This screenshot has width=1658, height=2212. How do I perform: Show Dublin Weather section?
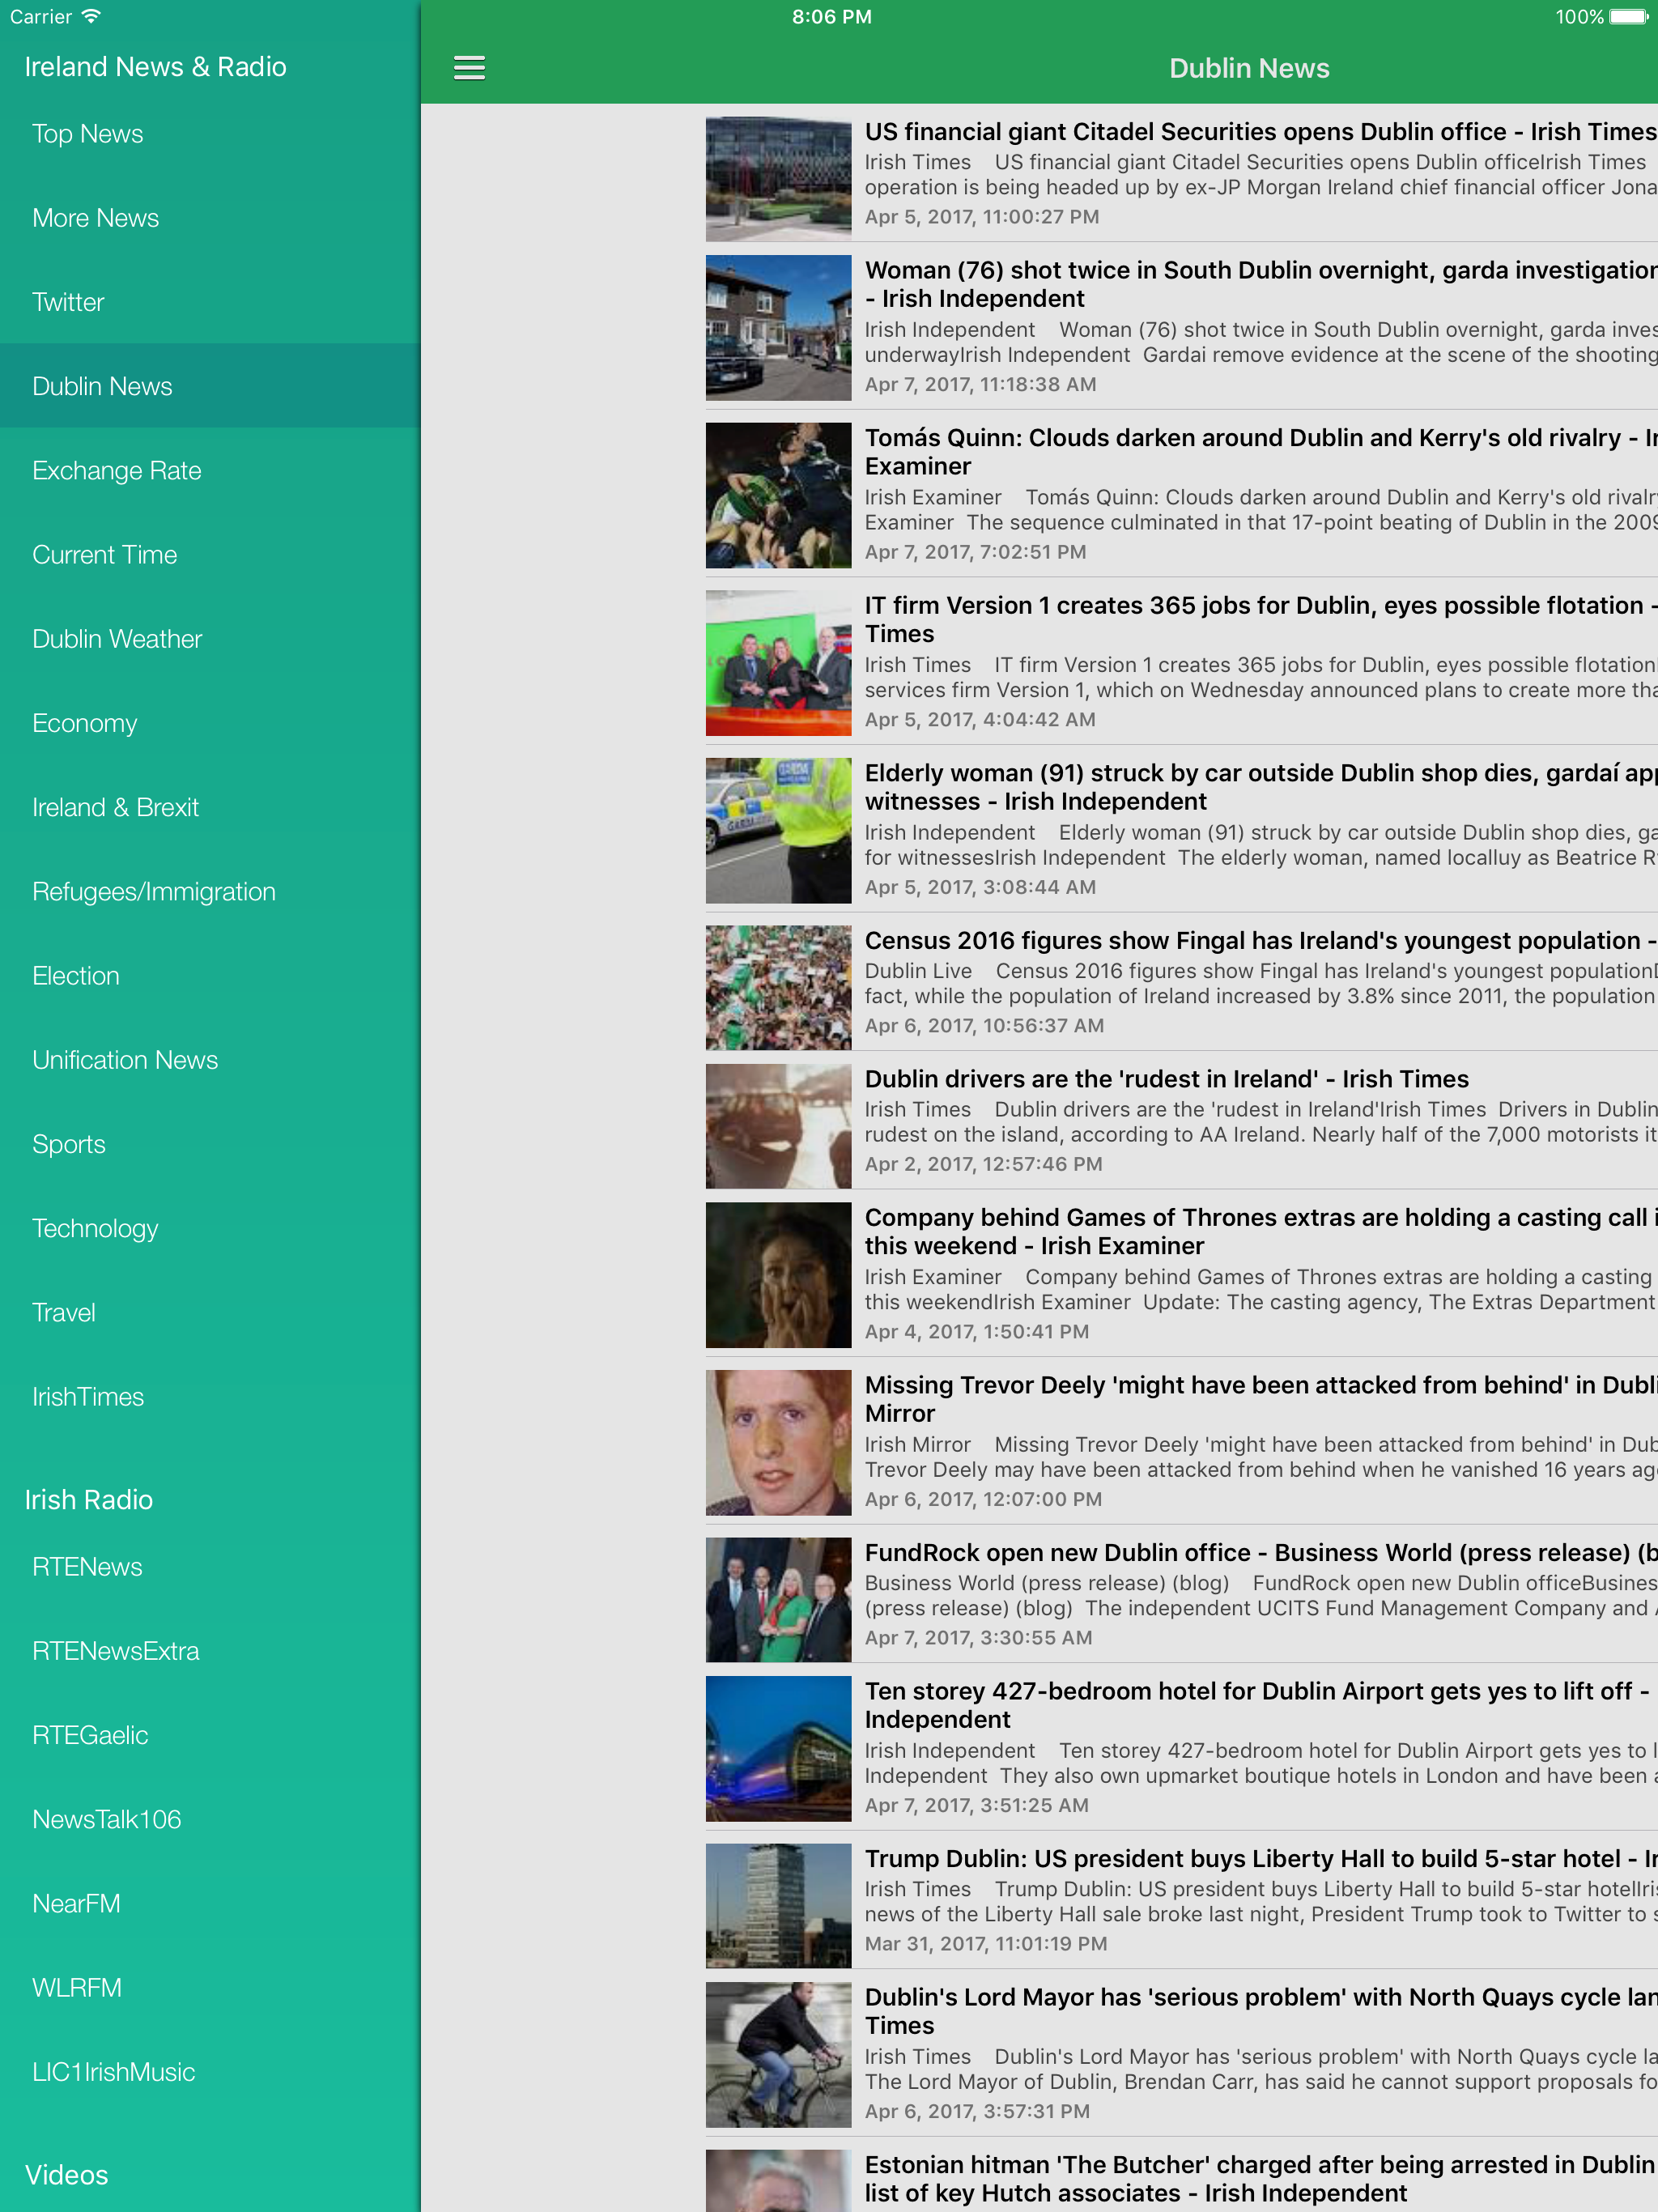click(210, 639)
